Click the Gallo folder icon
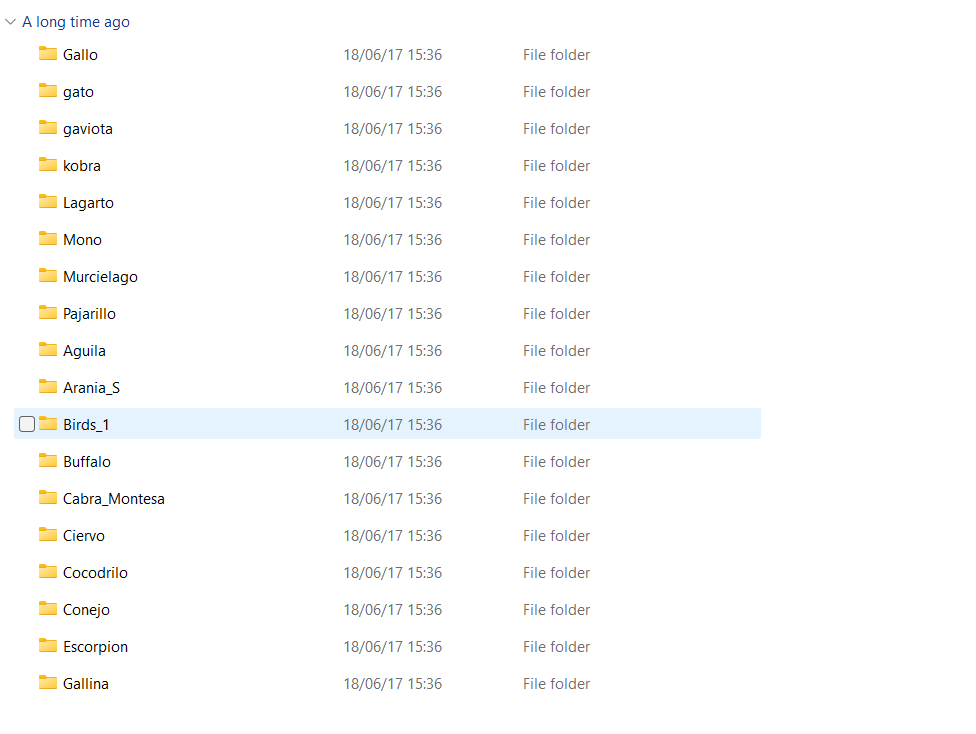Viewport: 976px width, 734px height. tap(48, 54)
